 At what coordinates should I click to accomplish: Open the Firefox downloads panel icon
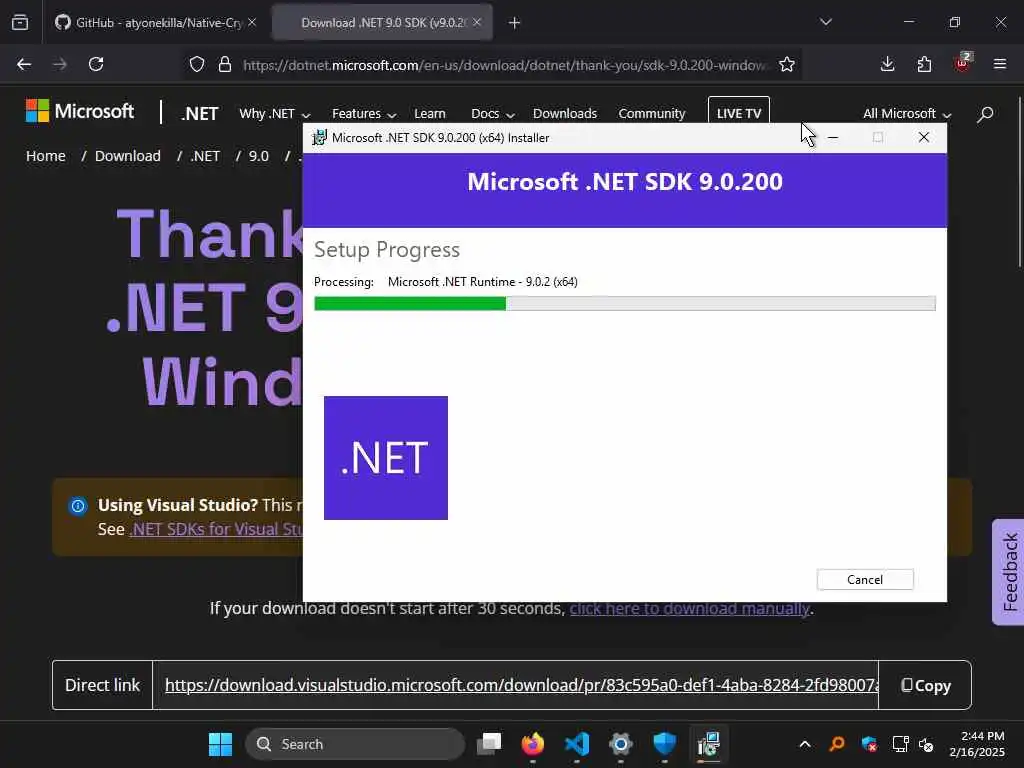[x=887, y=64]
